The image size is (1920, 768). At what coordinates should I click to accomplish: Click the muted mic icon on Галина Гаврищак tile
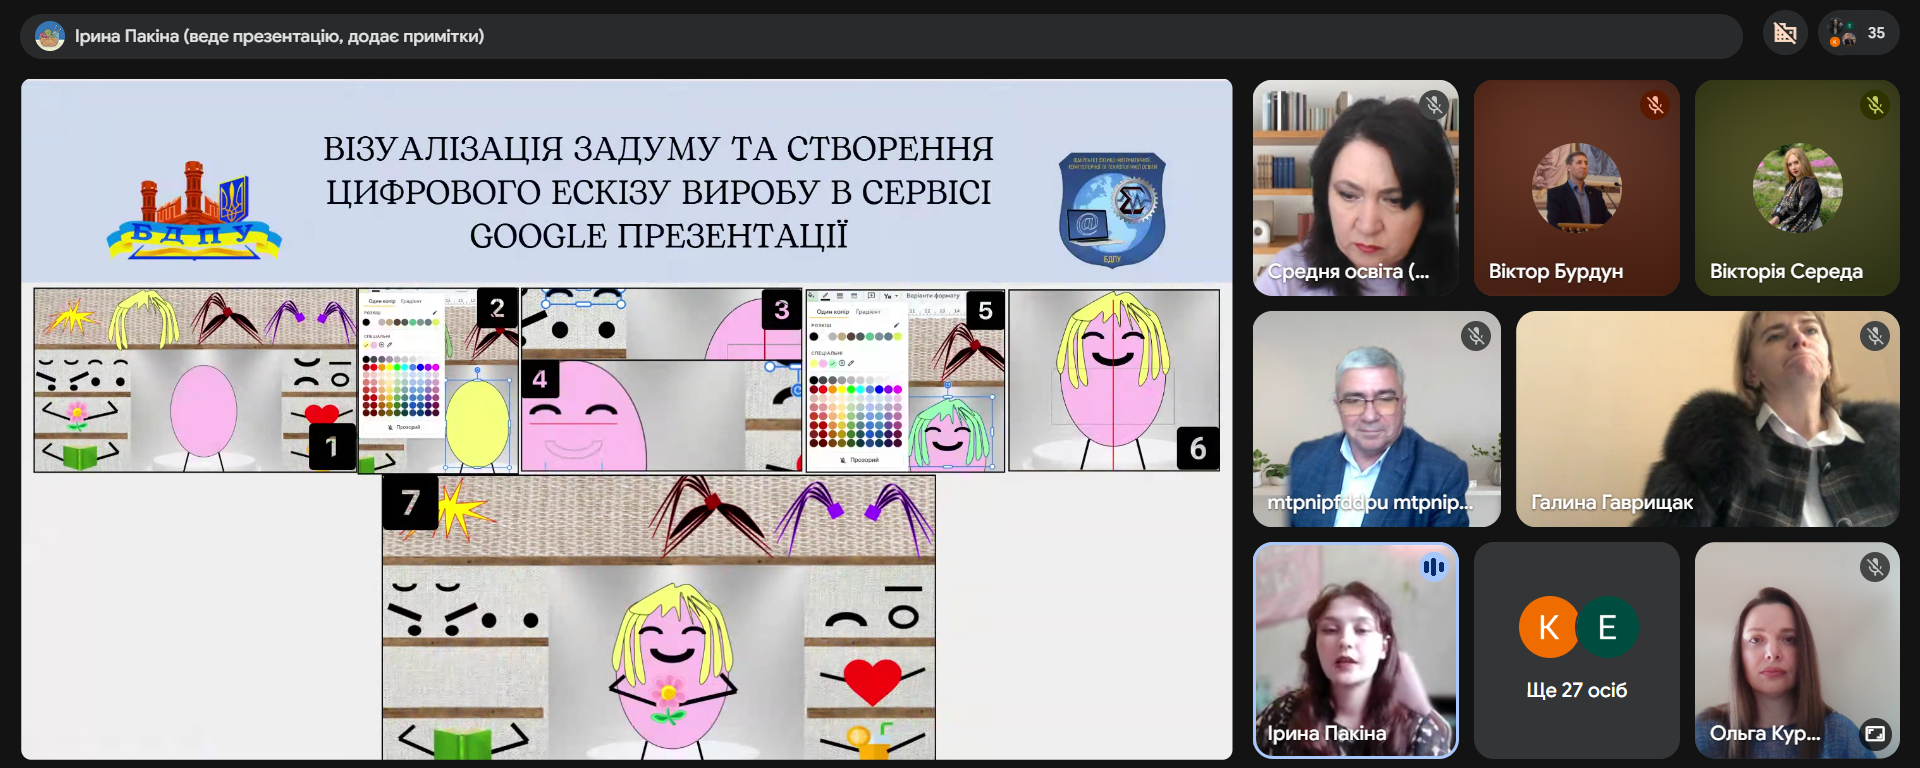(x=1875, y=336)
